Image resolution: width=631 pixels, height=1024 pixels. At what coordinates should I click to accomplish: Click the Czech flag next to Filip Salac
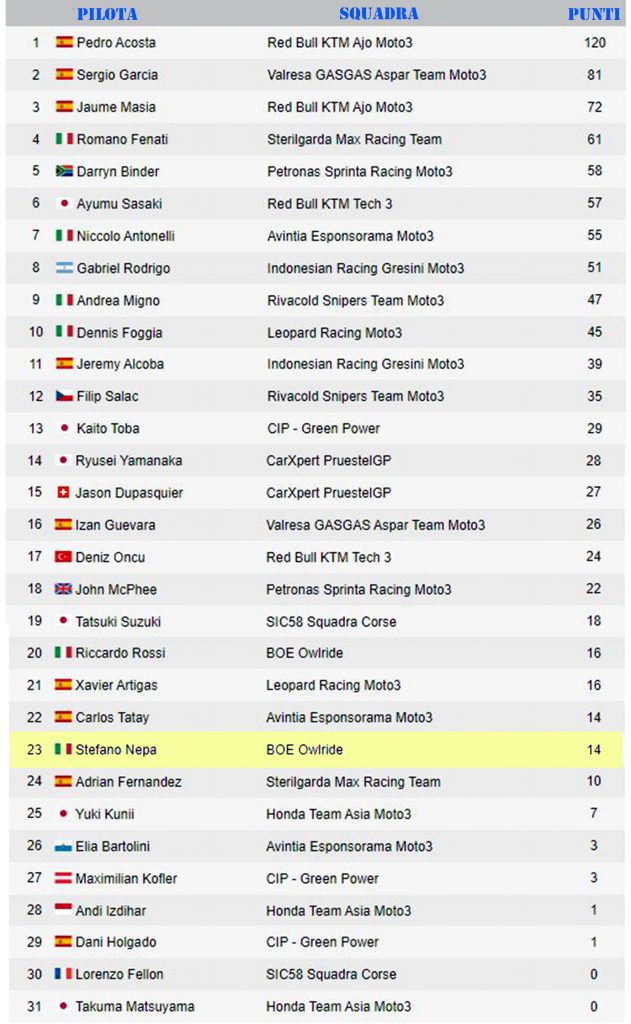[x=64, y=396]
